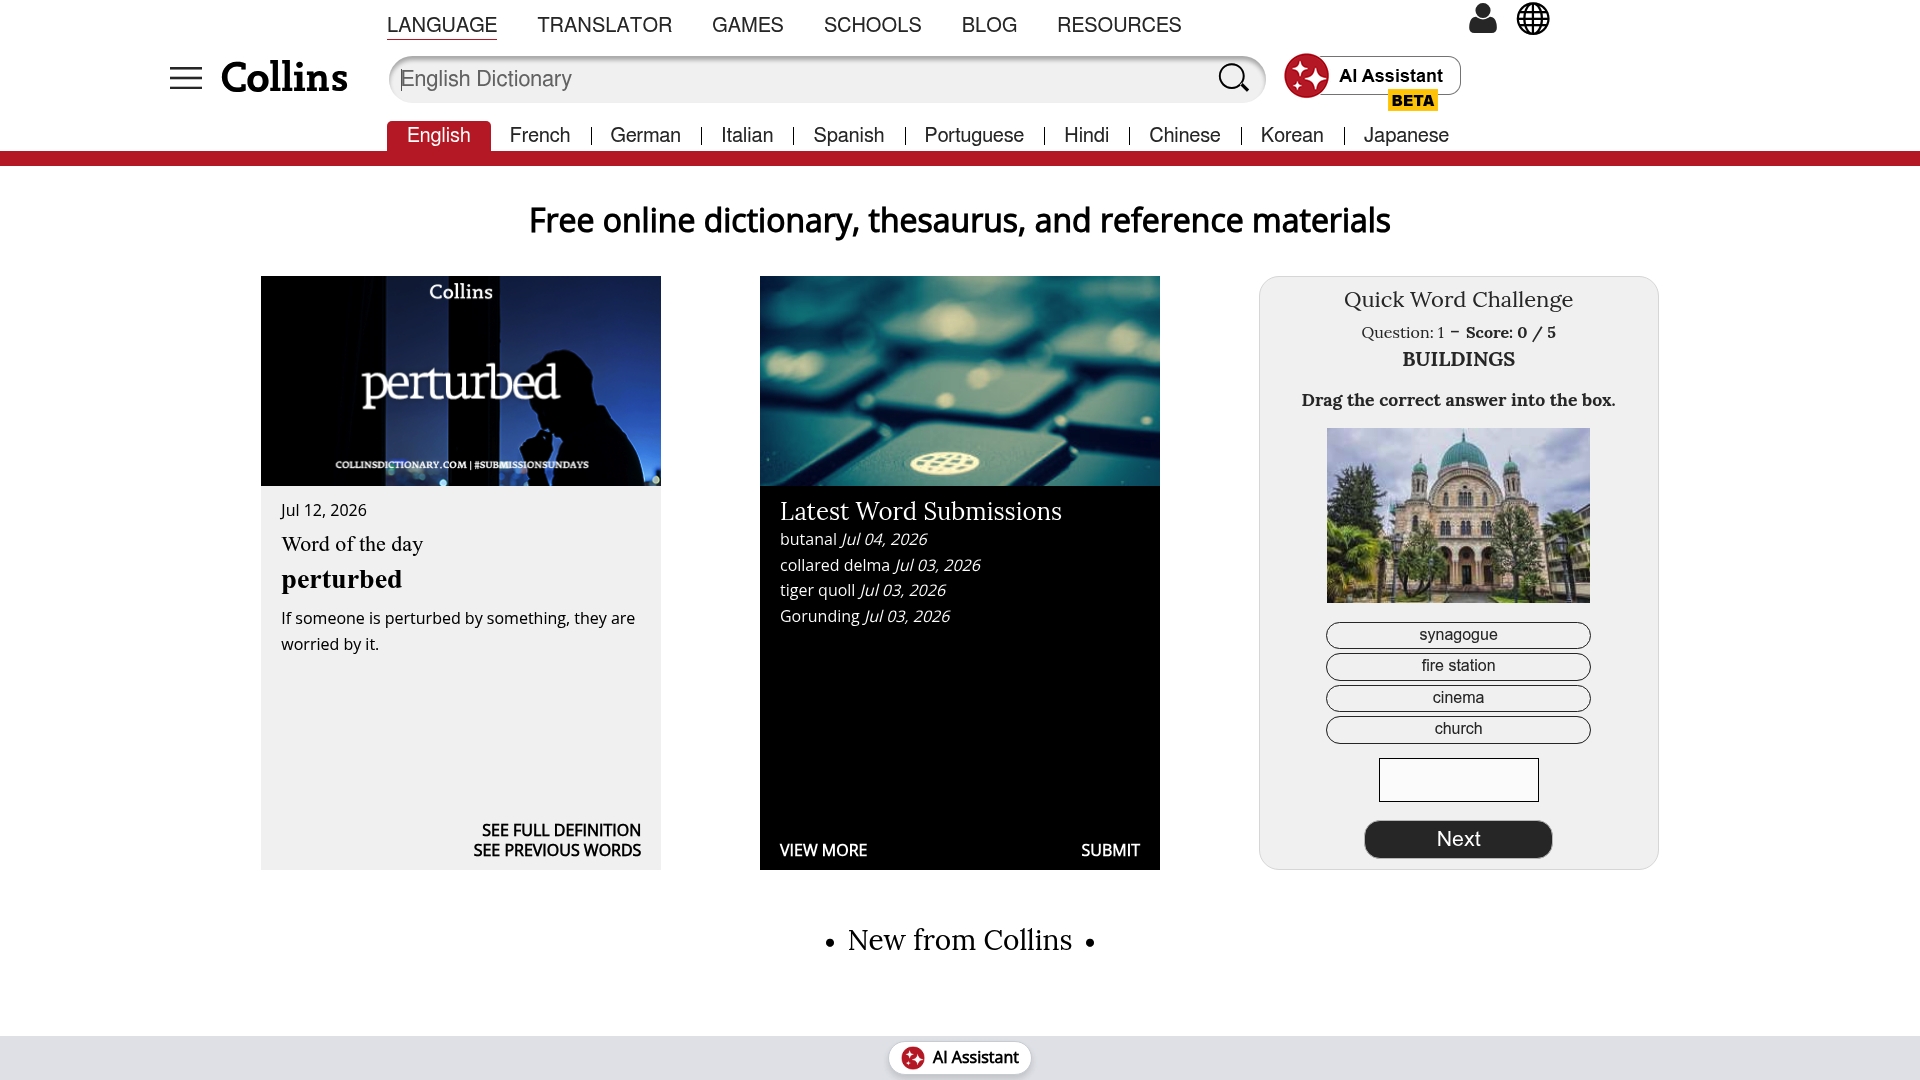Select the English dictionary tab

click(x=438, y=135)
